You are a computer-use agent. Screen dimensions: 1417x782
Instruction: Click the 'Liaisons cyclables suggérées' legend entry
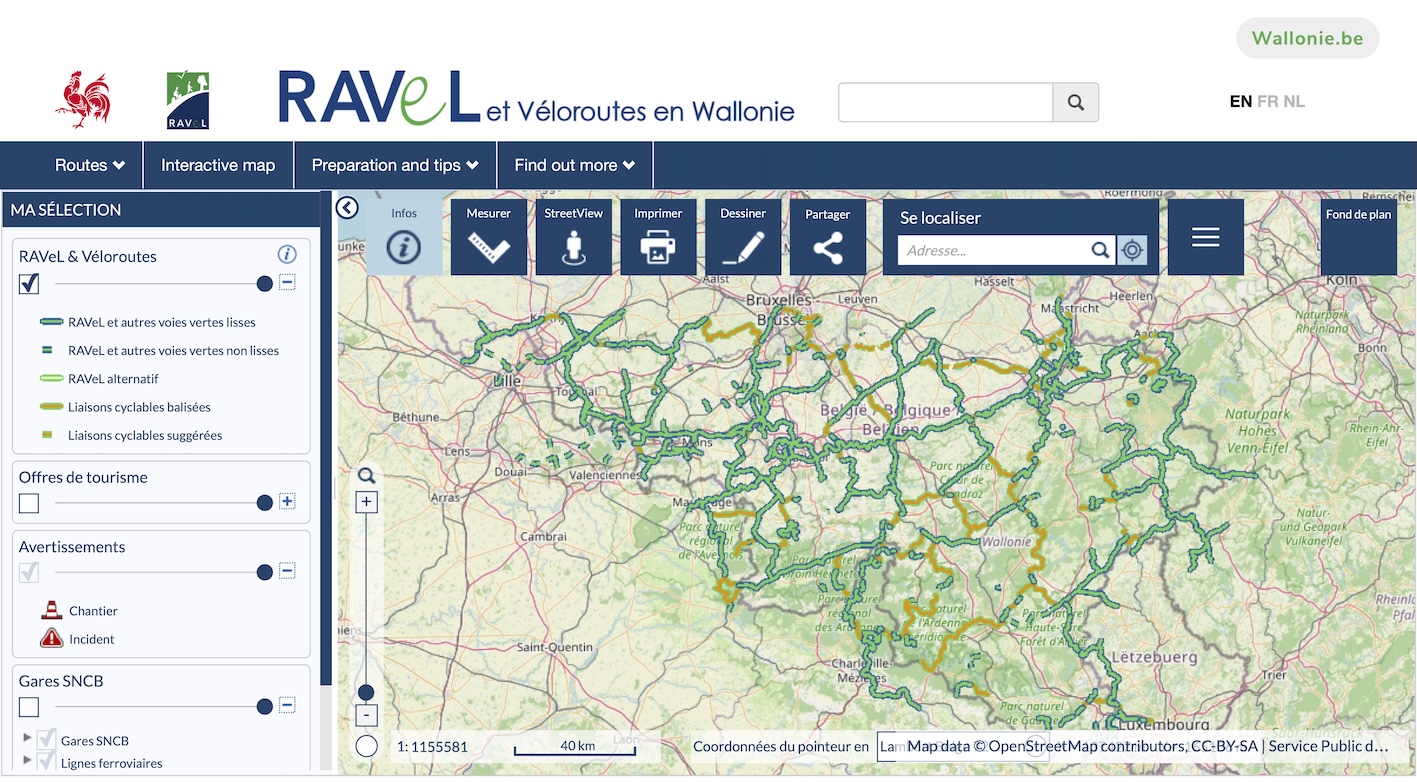point(145,435)
